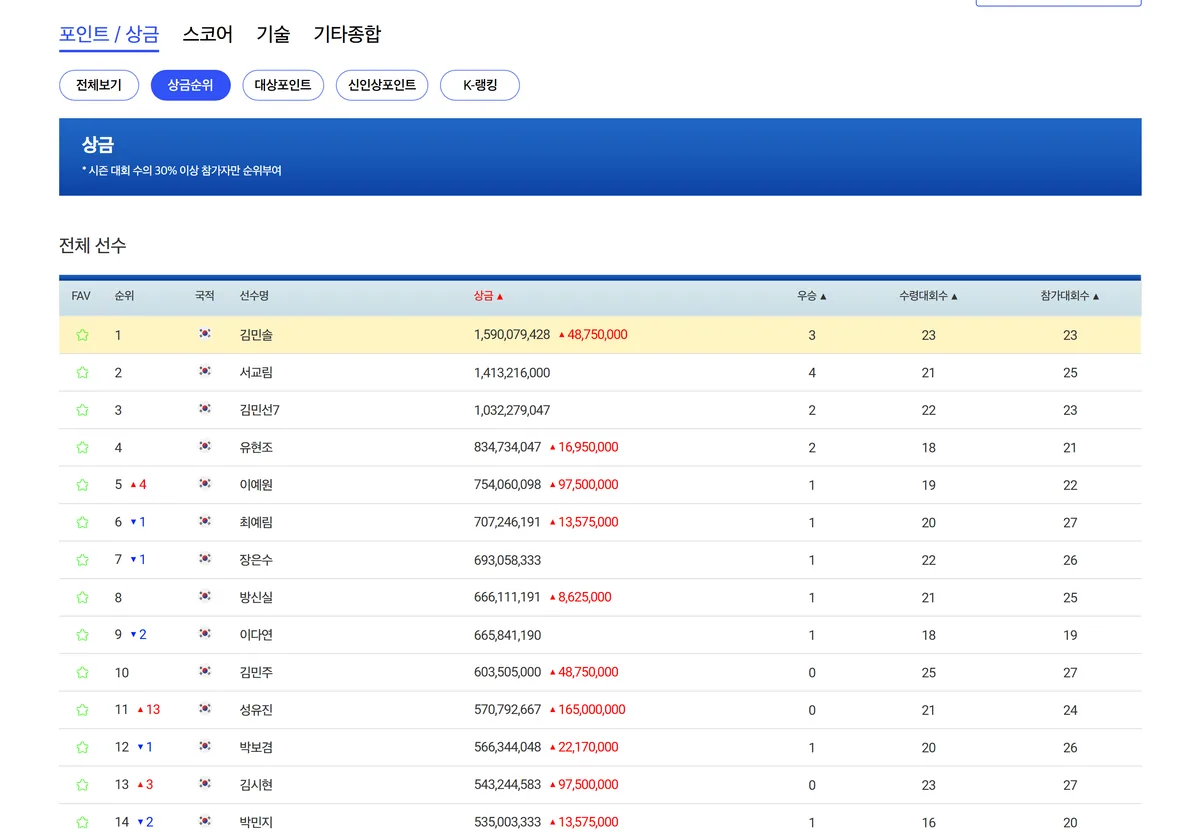Favorite star for 김민솔 row
The image size is (1200, 833).
pos(82,335)
